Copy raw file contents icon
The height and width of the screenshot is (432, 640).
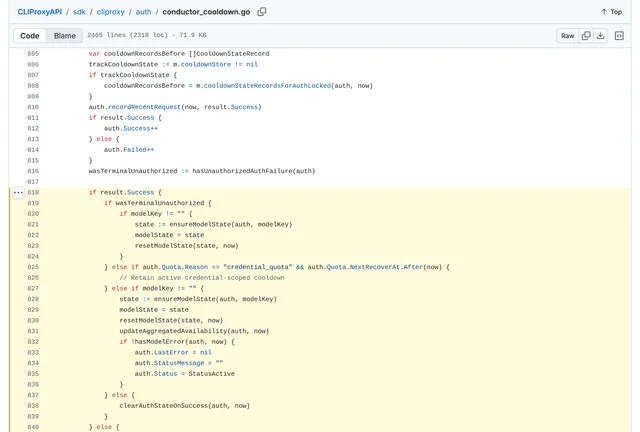586,36
